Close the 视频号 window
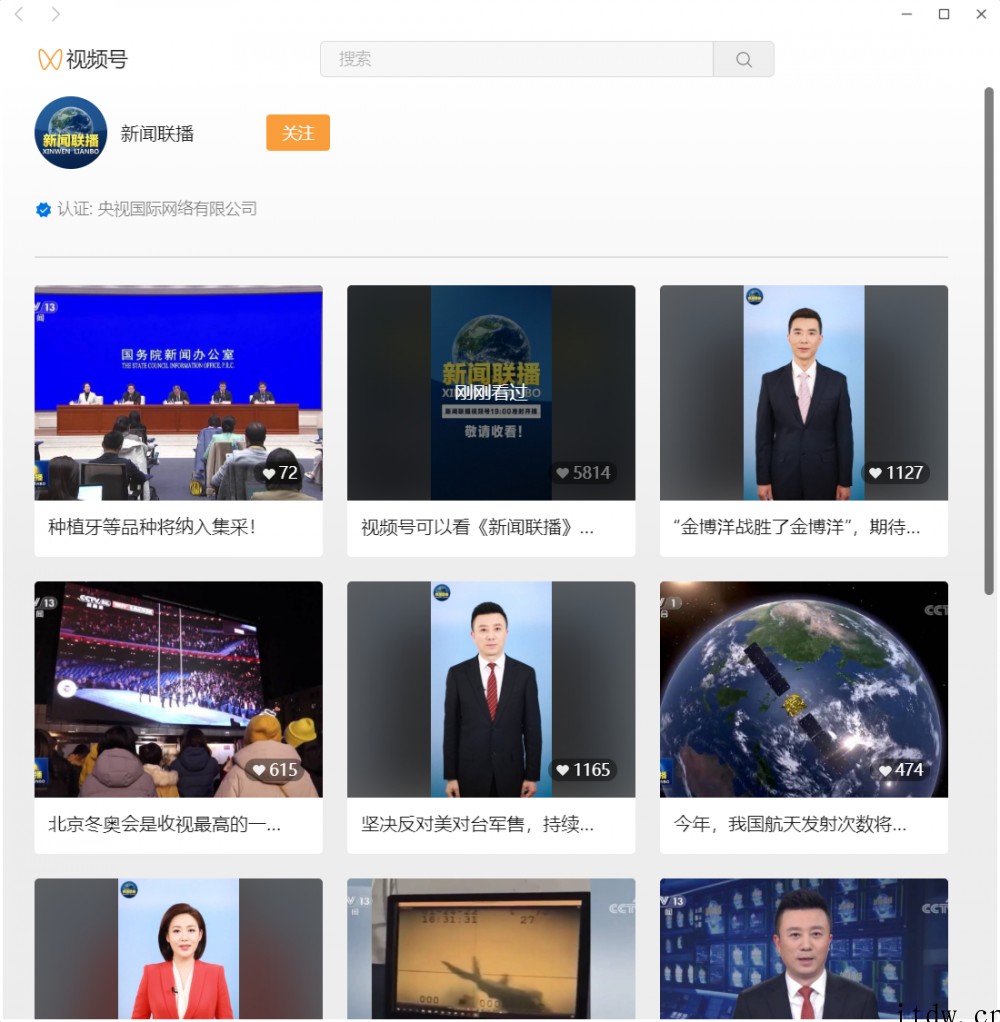The height and width of the screenshot is (1022, 1000). point(981,14)
